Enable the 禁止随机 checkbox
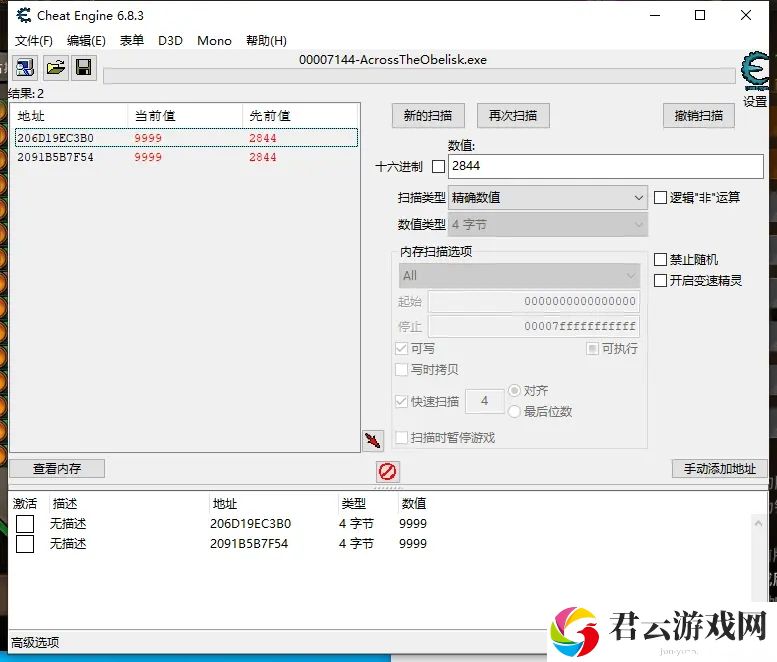Image resolution: width=777 pixels, height=662 pixels. (x=660, y=260)
